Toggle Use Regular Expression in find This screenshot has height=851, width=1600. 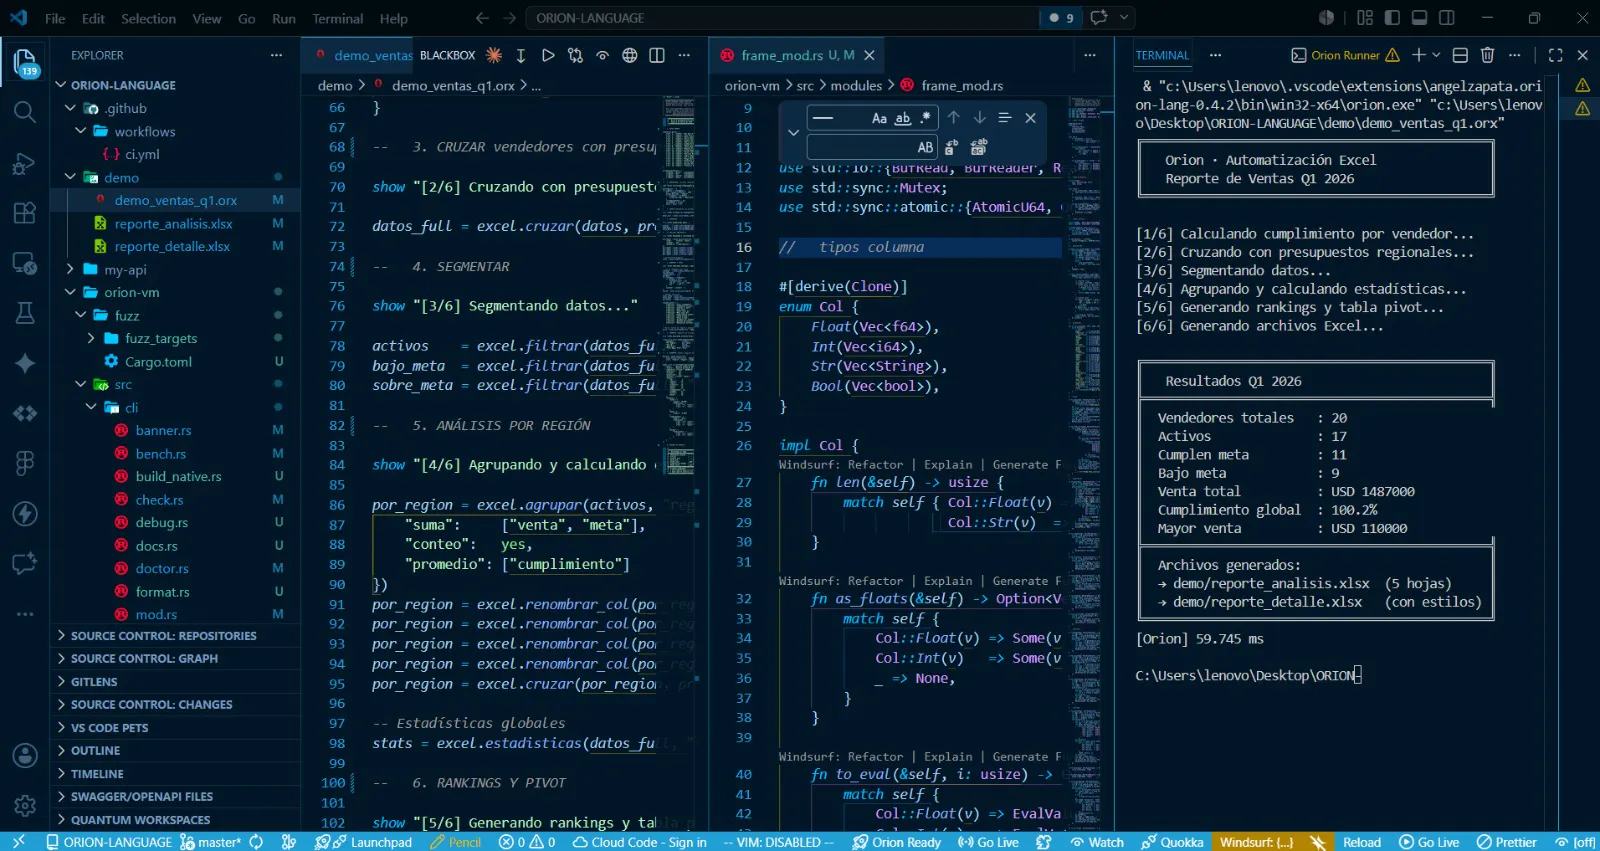coord(926,118)
